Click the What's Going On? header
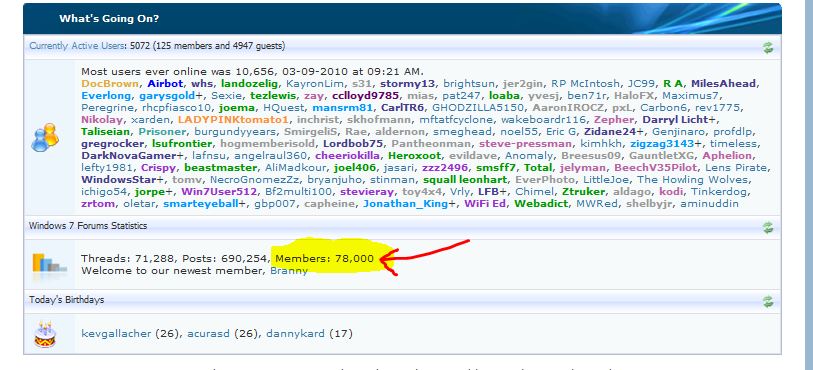The image size is (813, 370). pos(109,19)
